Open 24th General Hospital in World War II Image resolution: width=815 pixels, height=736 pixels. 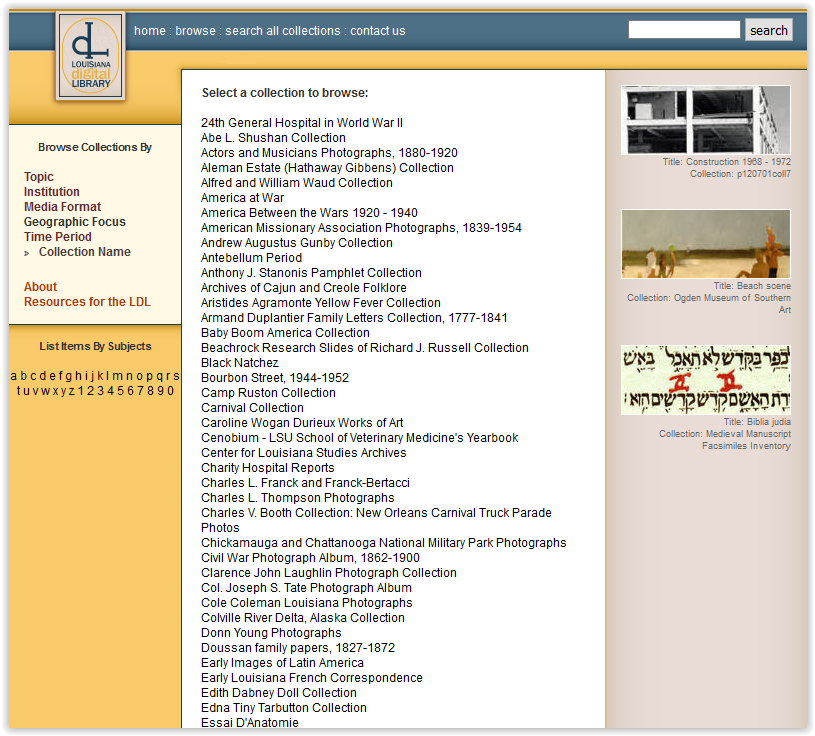pos(302,123)
